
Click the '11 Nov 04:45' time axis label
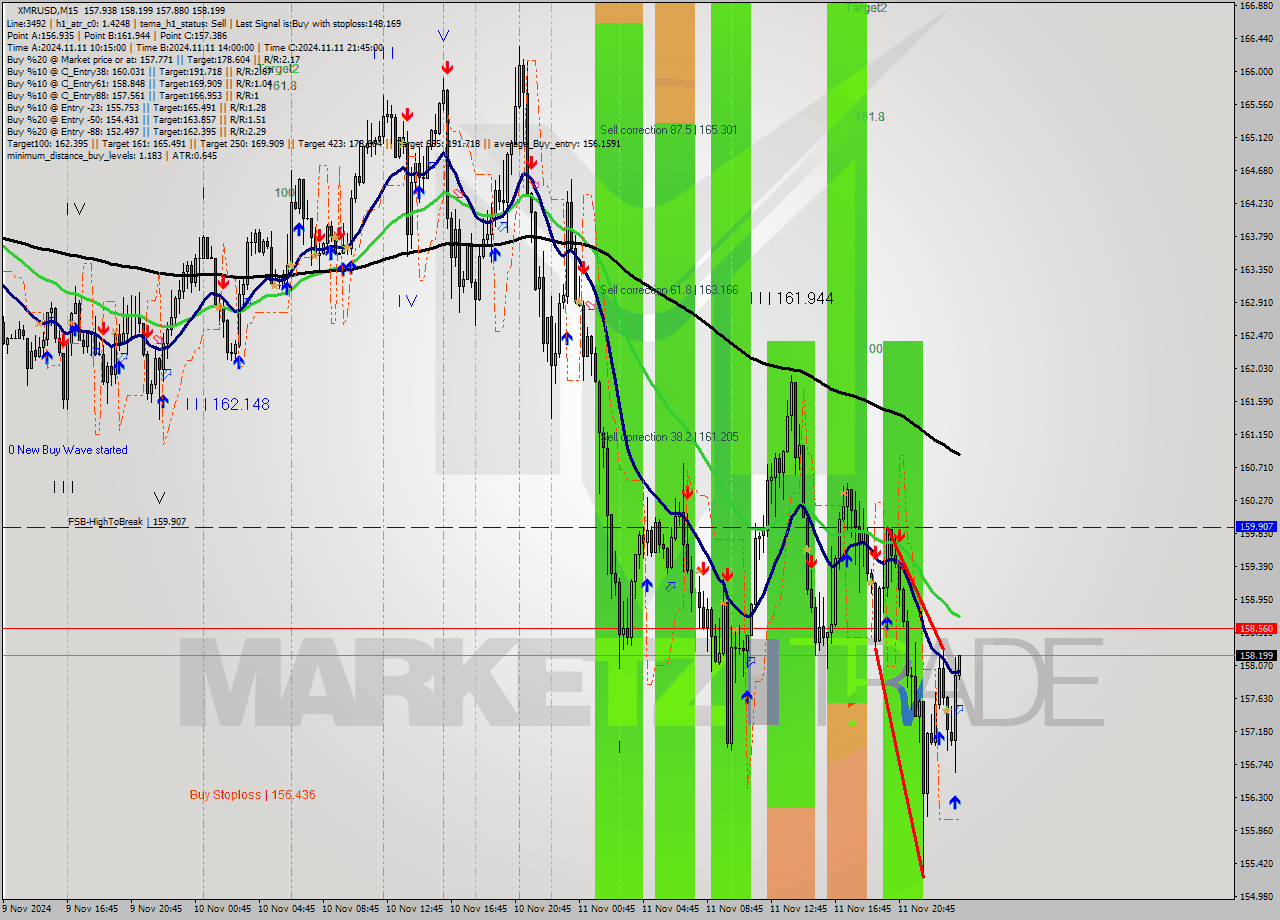tap(671, 909)
